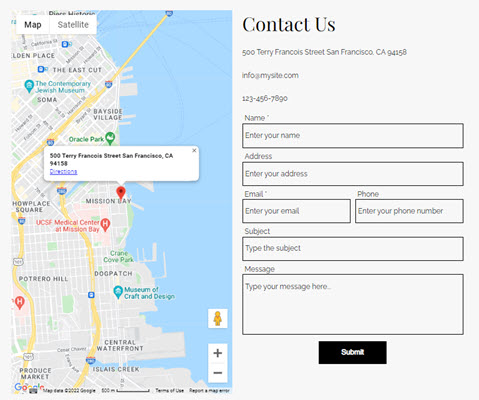Click the POTRERO HILL map label
Screen dimensions: 479x400
tap(43, 279)
